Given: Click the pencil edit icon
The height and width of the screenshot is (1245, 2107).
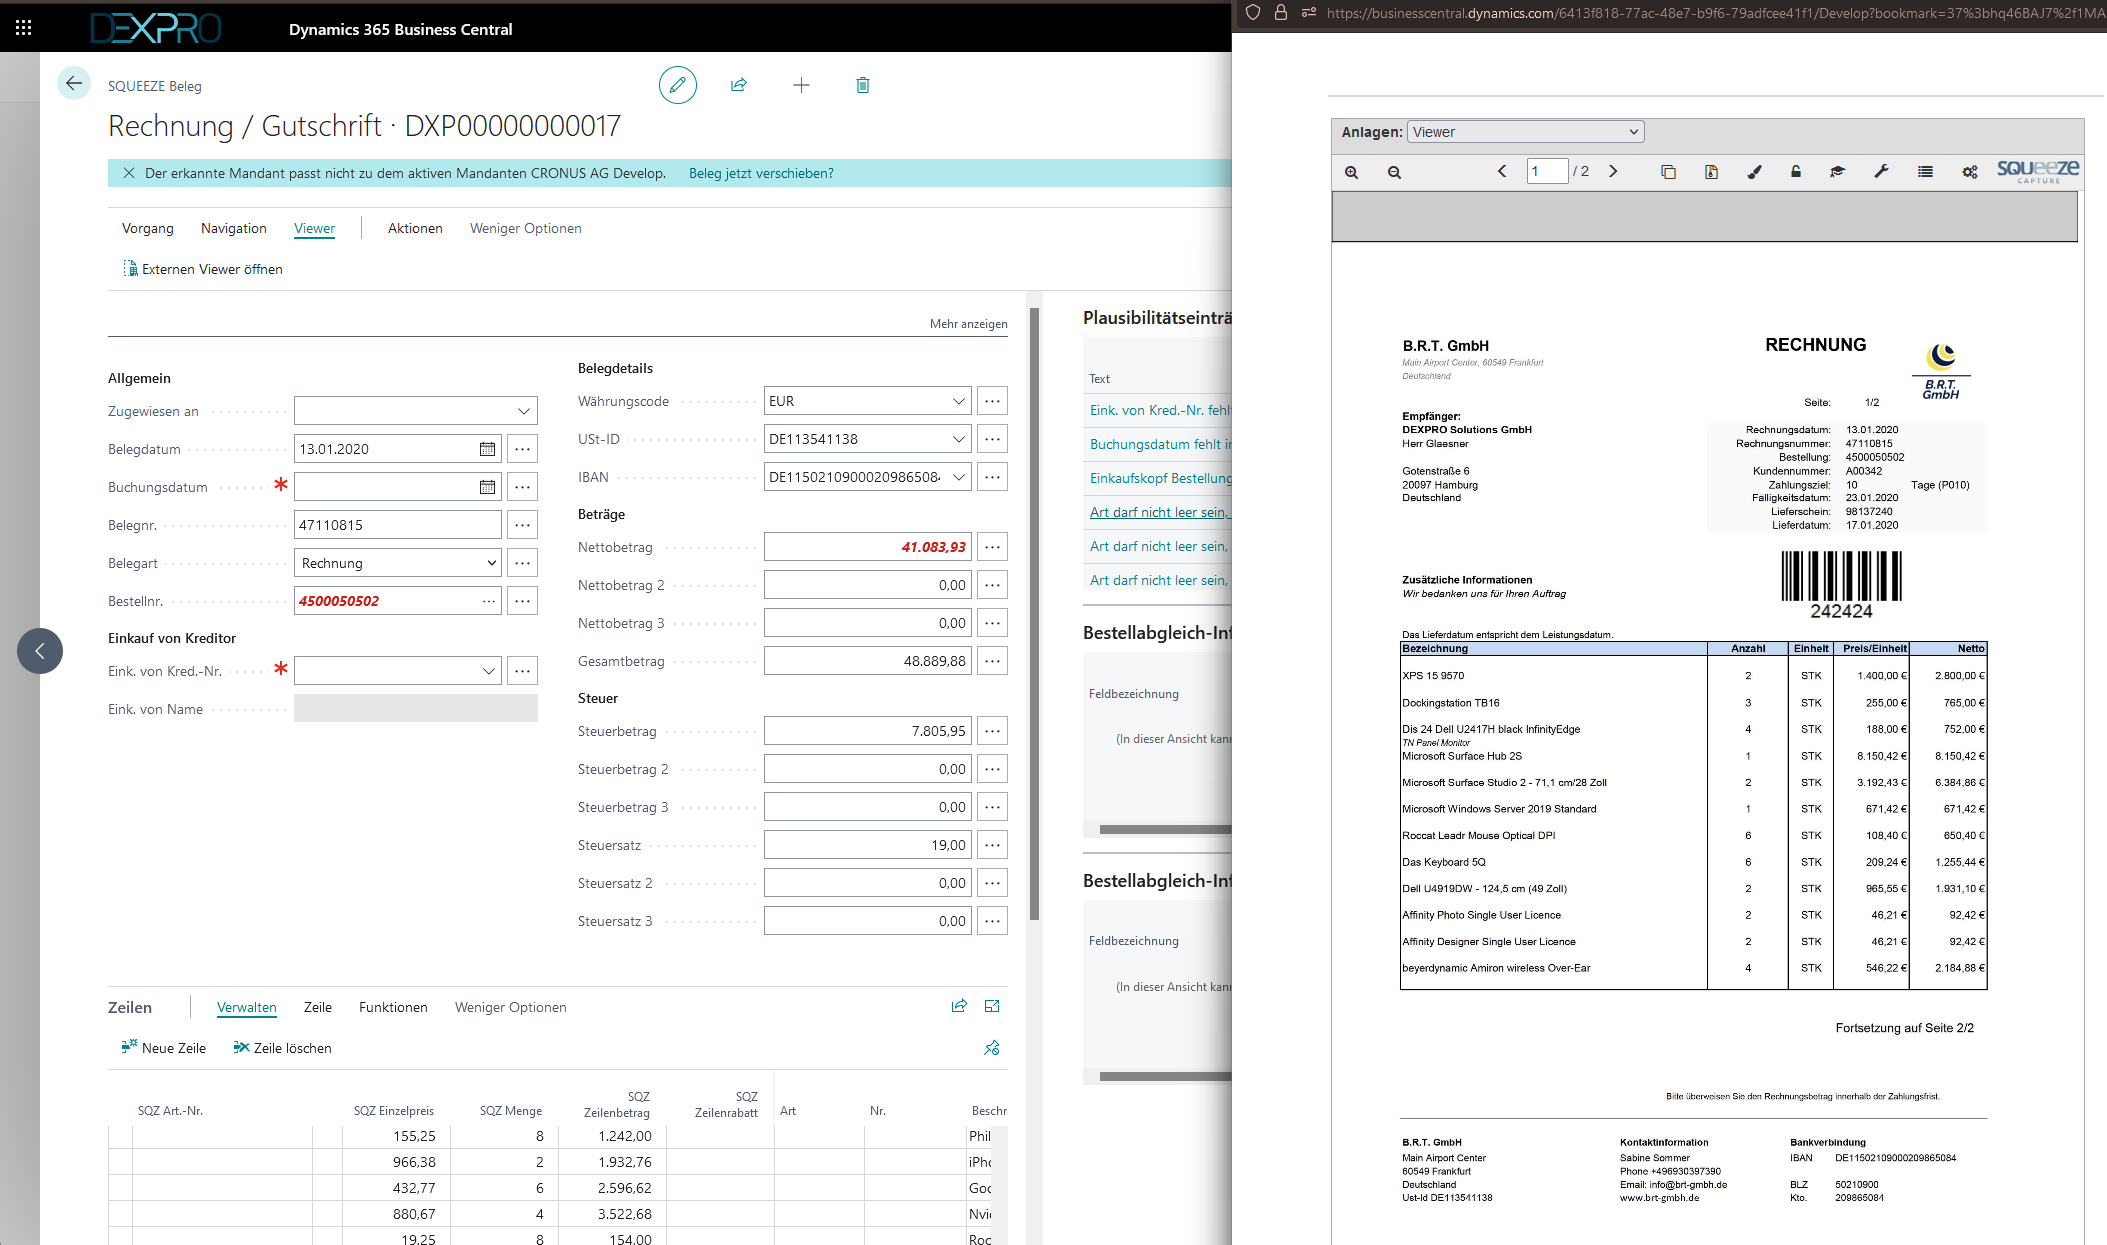Looking at the screenshot, I should pos(677,85).
